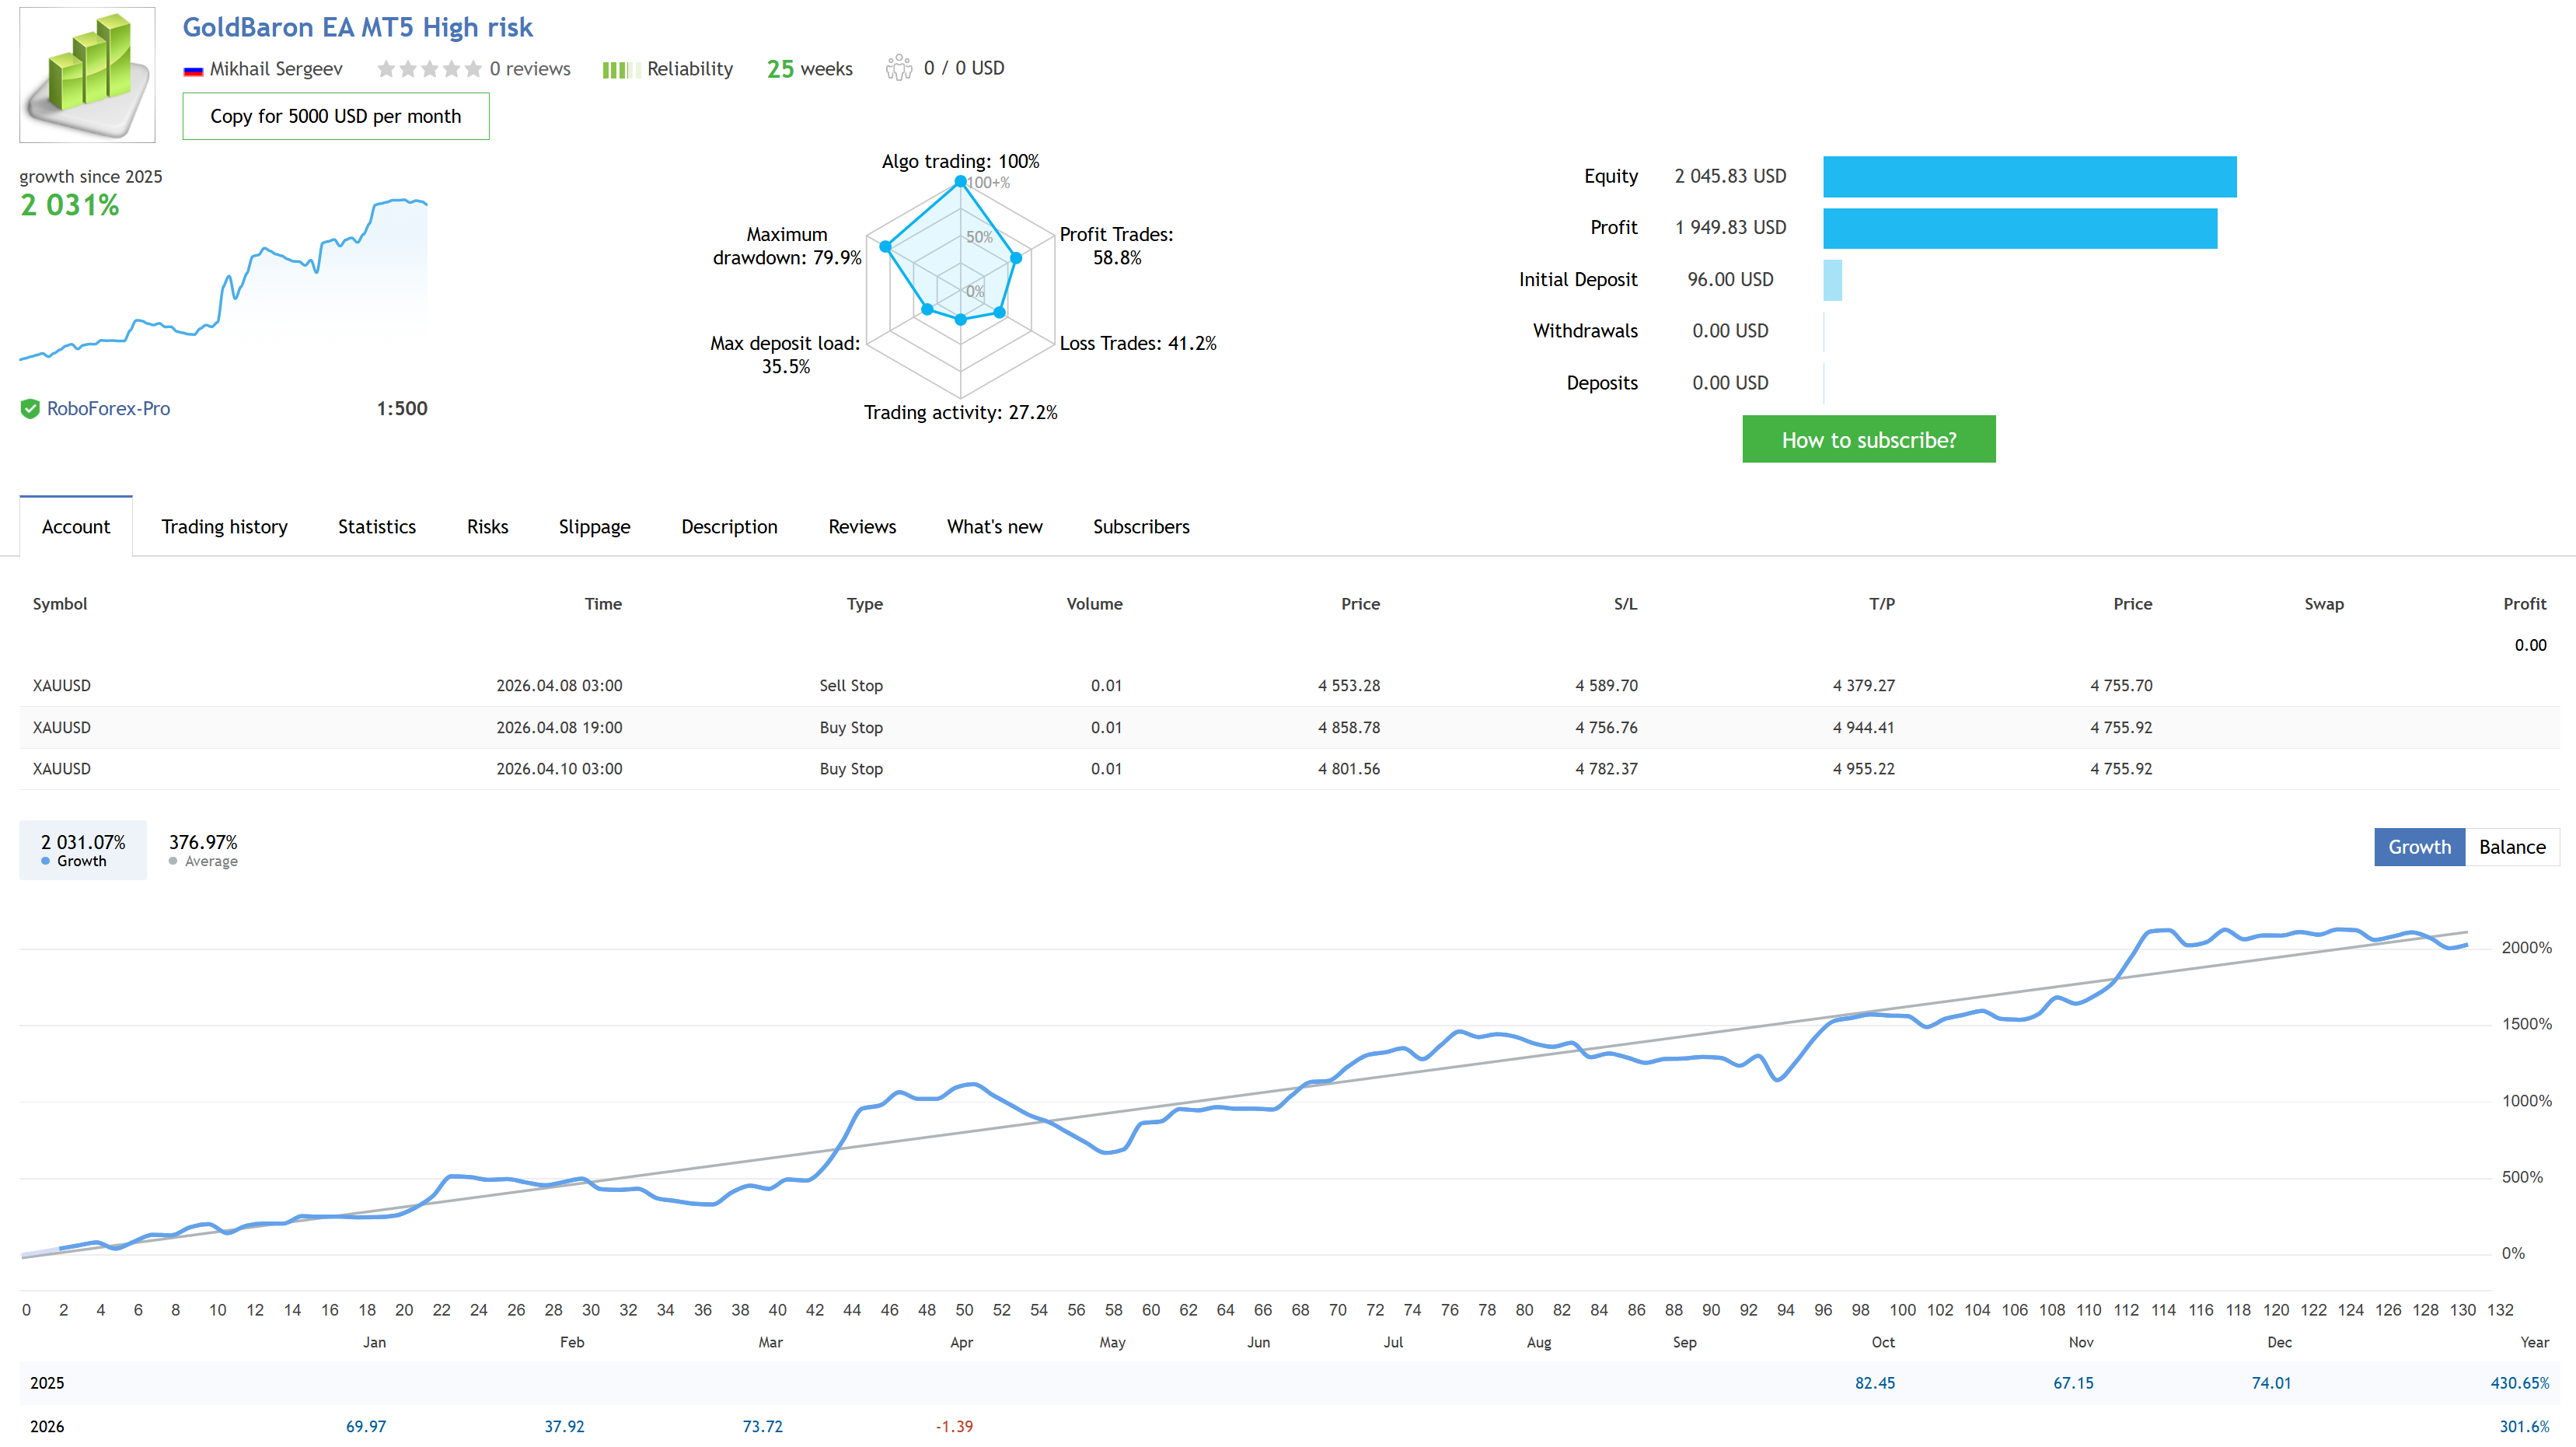The image size is (2576, 1447).
Task: Click the green bar chart signal logo
Action: point(87,74)
